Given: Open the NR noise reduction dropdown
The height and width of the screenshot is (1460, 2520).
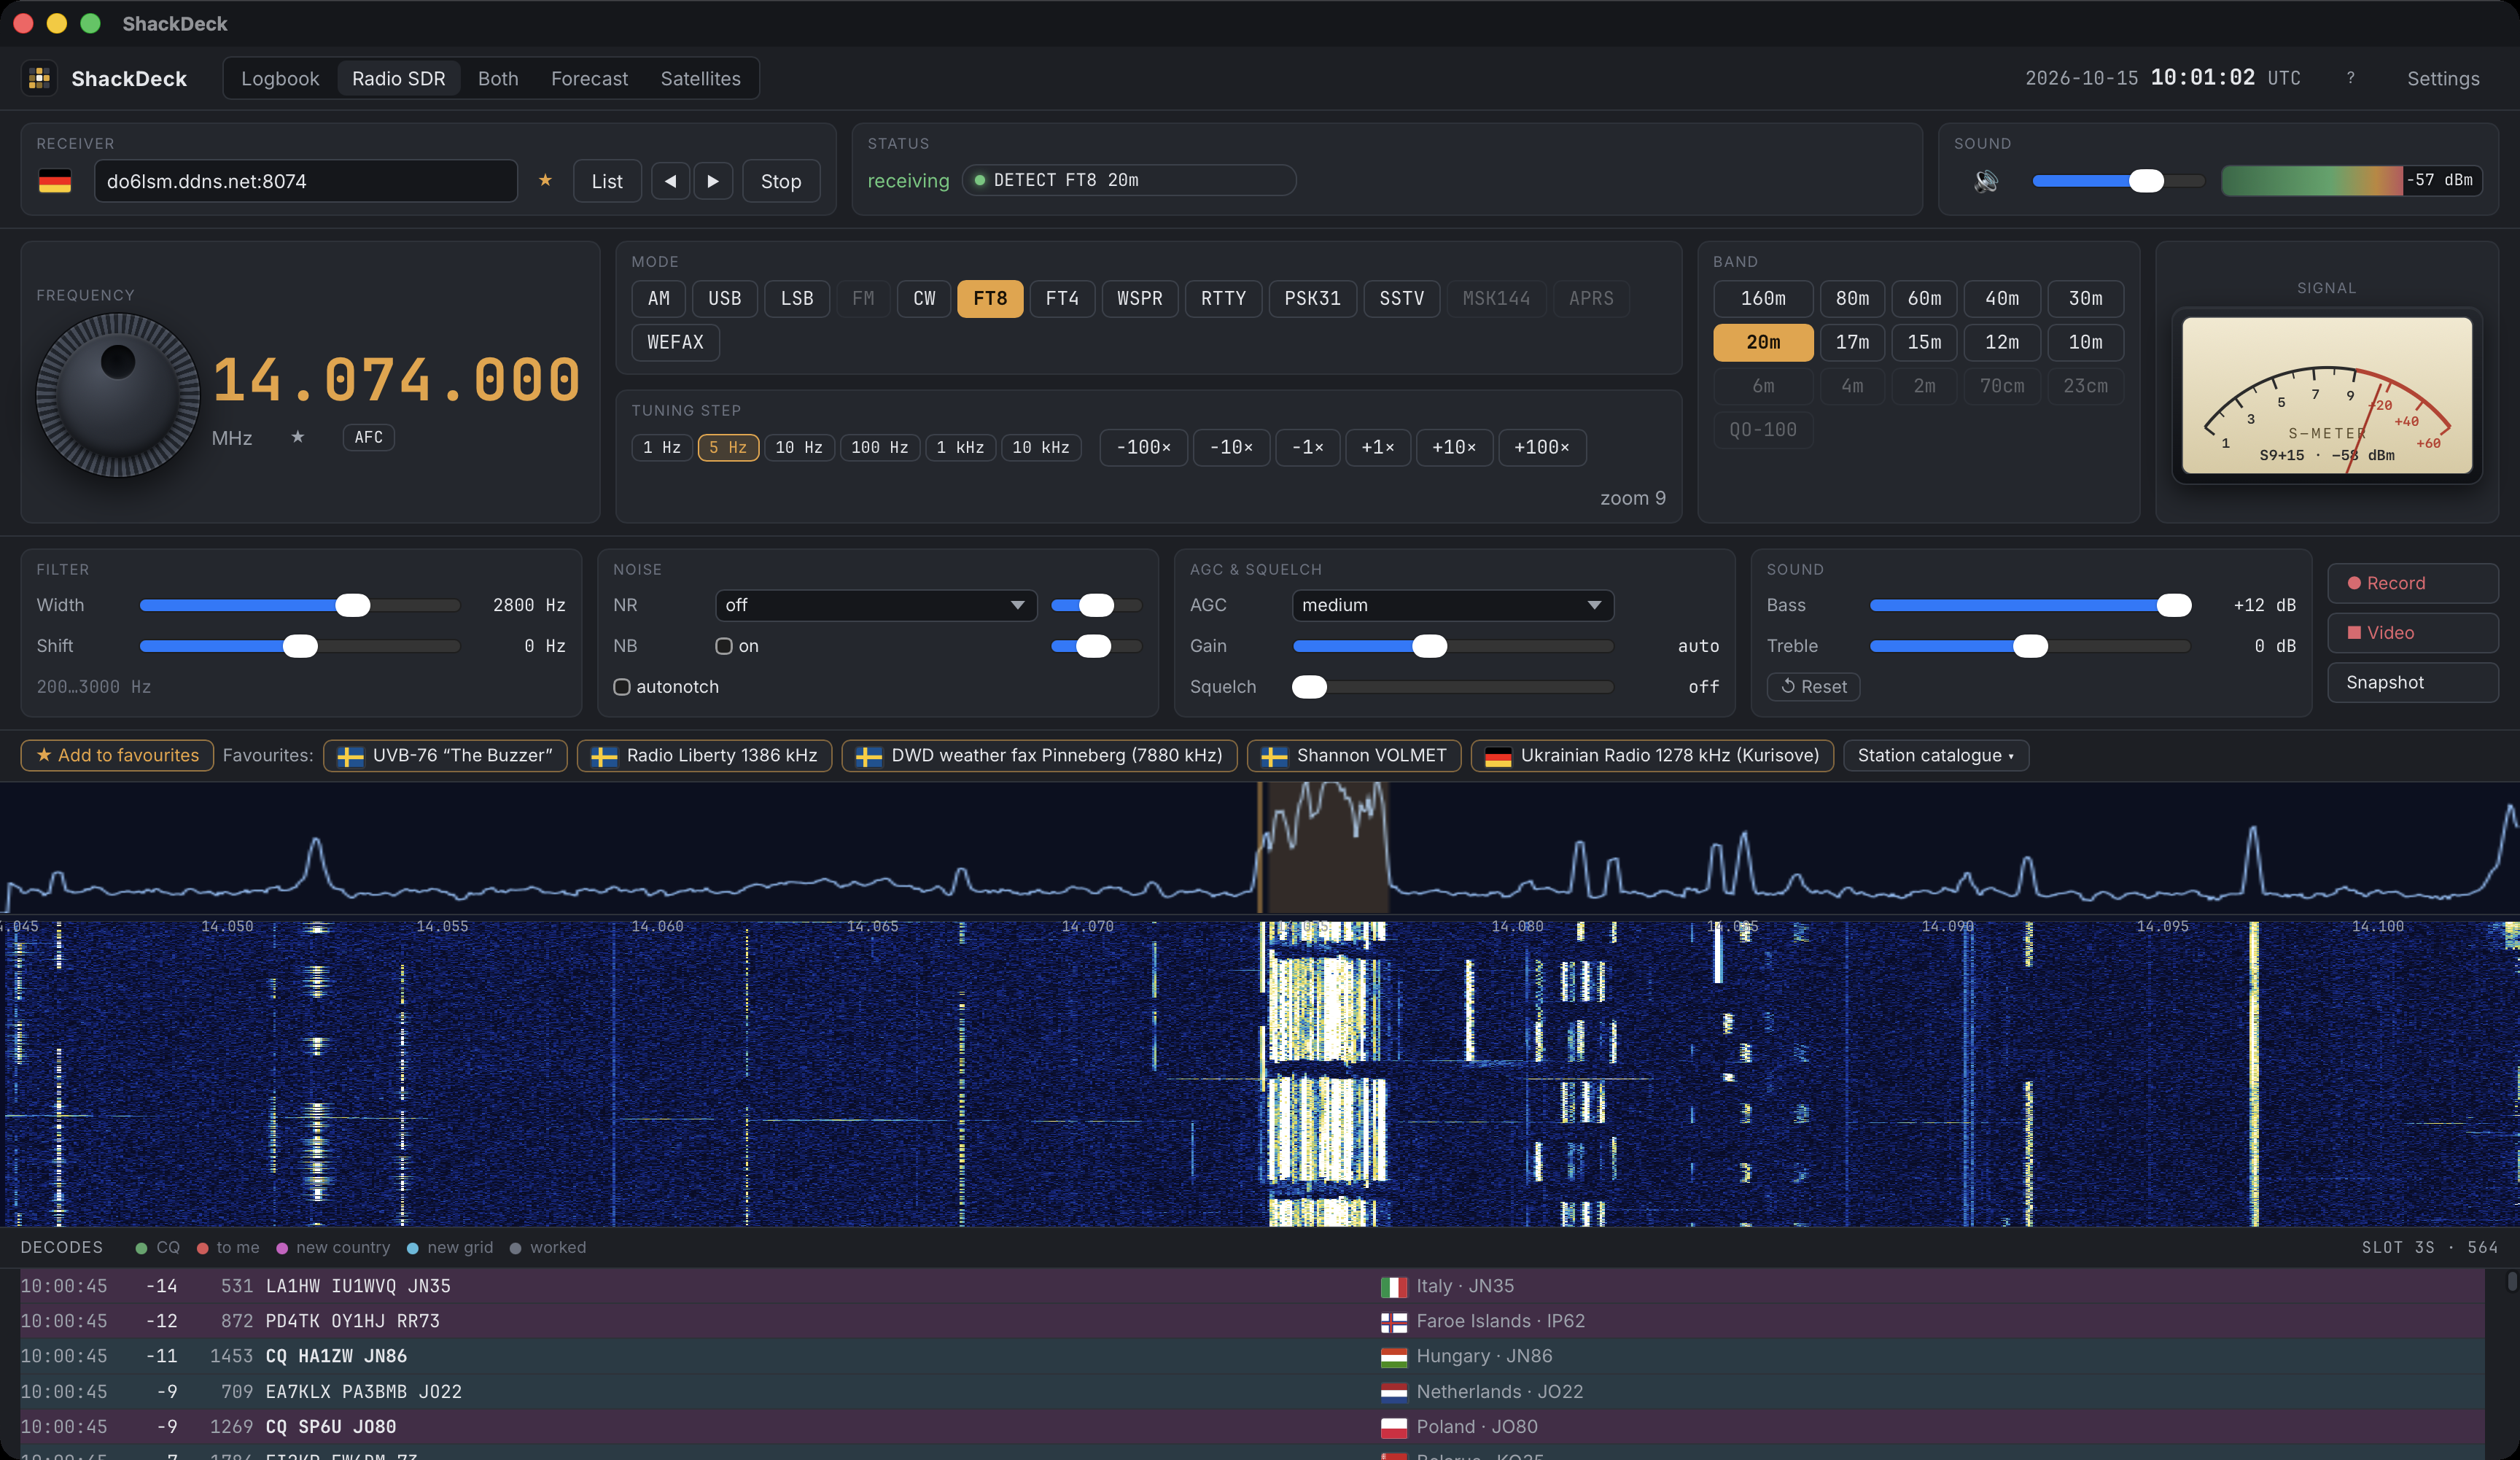Looking at the screenshot, I should (876, 605).
